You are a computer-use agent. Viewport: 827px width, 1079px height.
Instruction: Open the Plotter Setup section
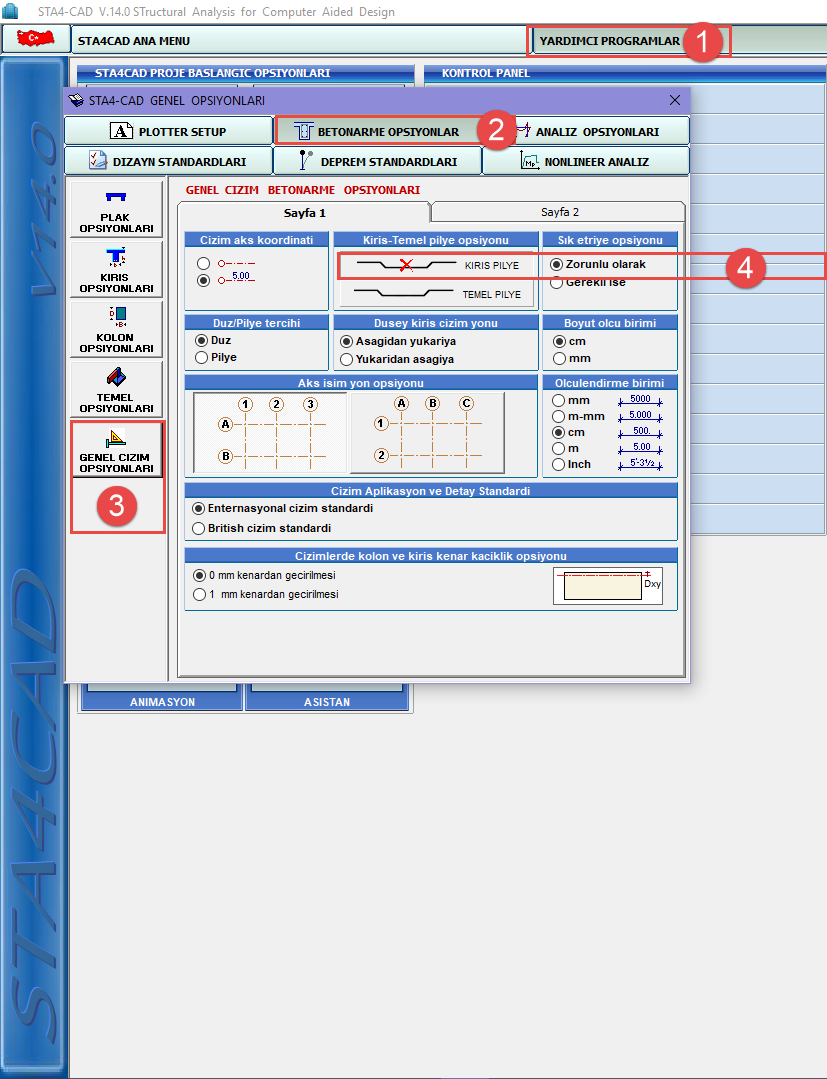(168, 131)
